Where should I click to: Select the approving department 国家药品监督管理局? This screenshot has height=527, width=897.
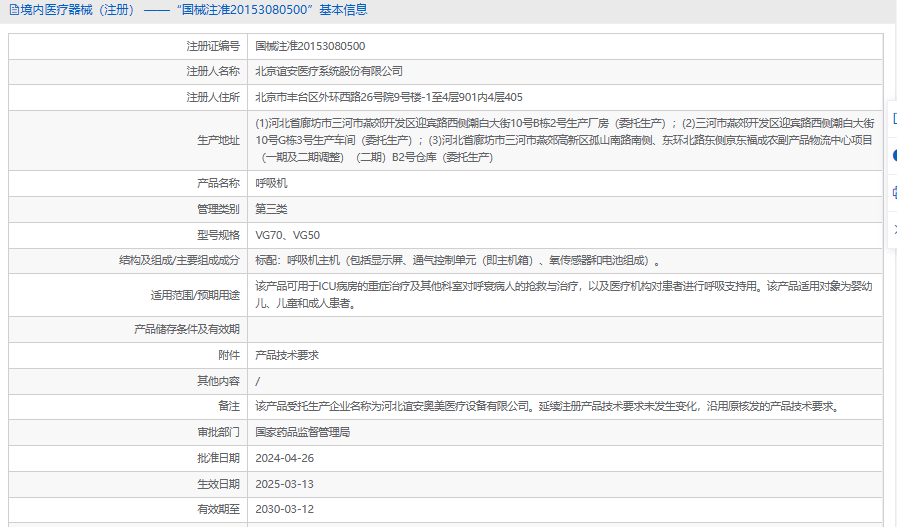click(x=303, y=432)
